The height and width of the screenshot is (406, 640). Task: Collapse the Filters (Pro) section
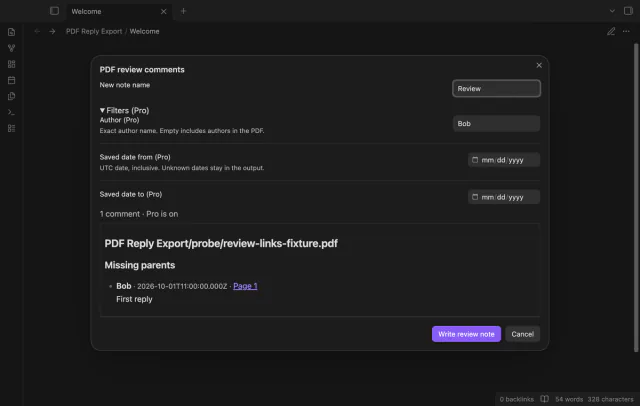coord(124,111)
